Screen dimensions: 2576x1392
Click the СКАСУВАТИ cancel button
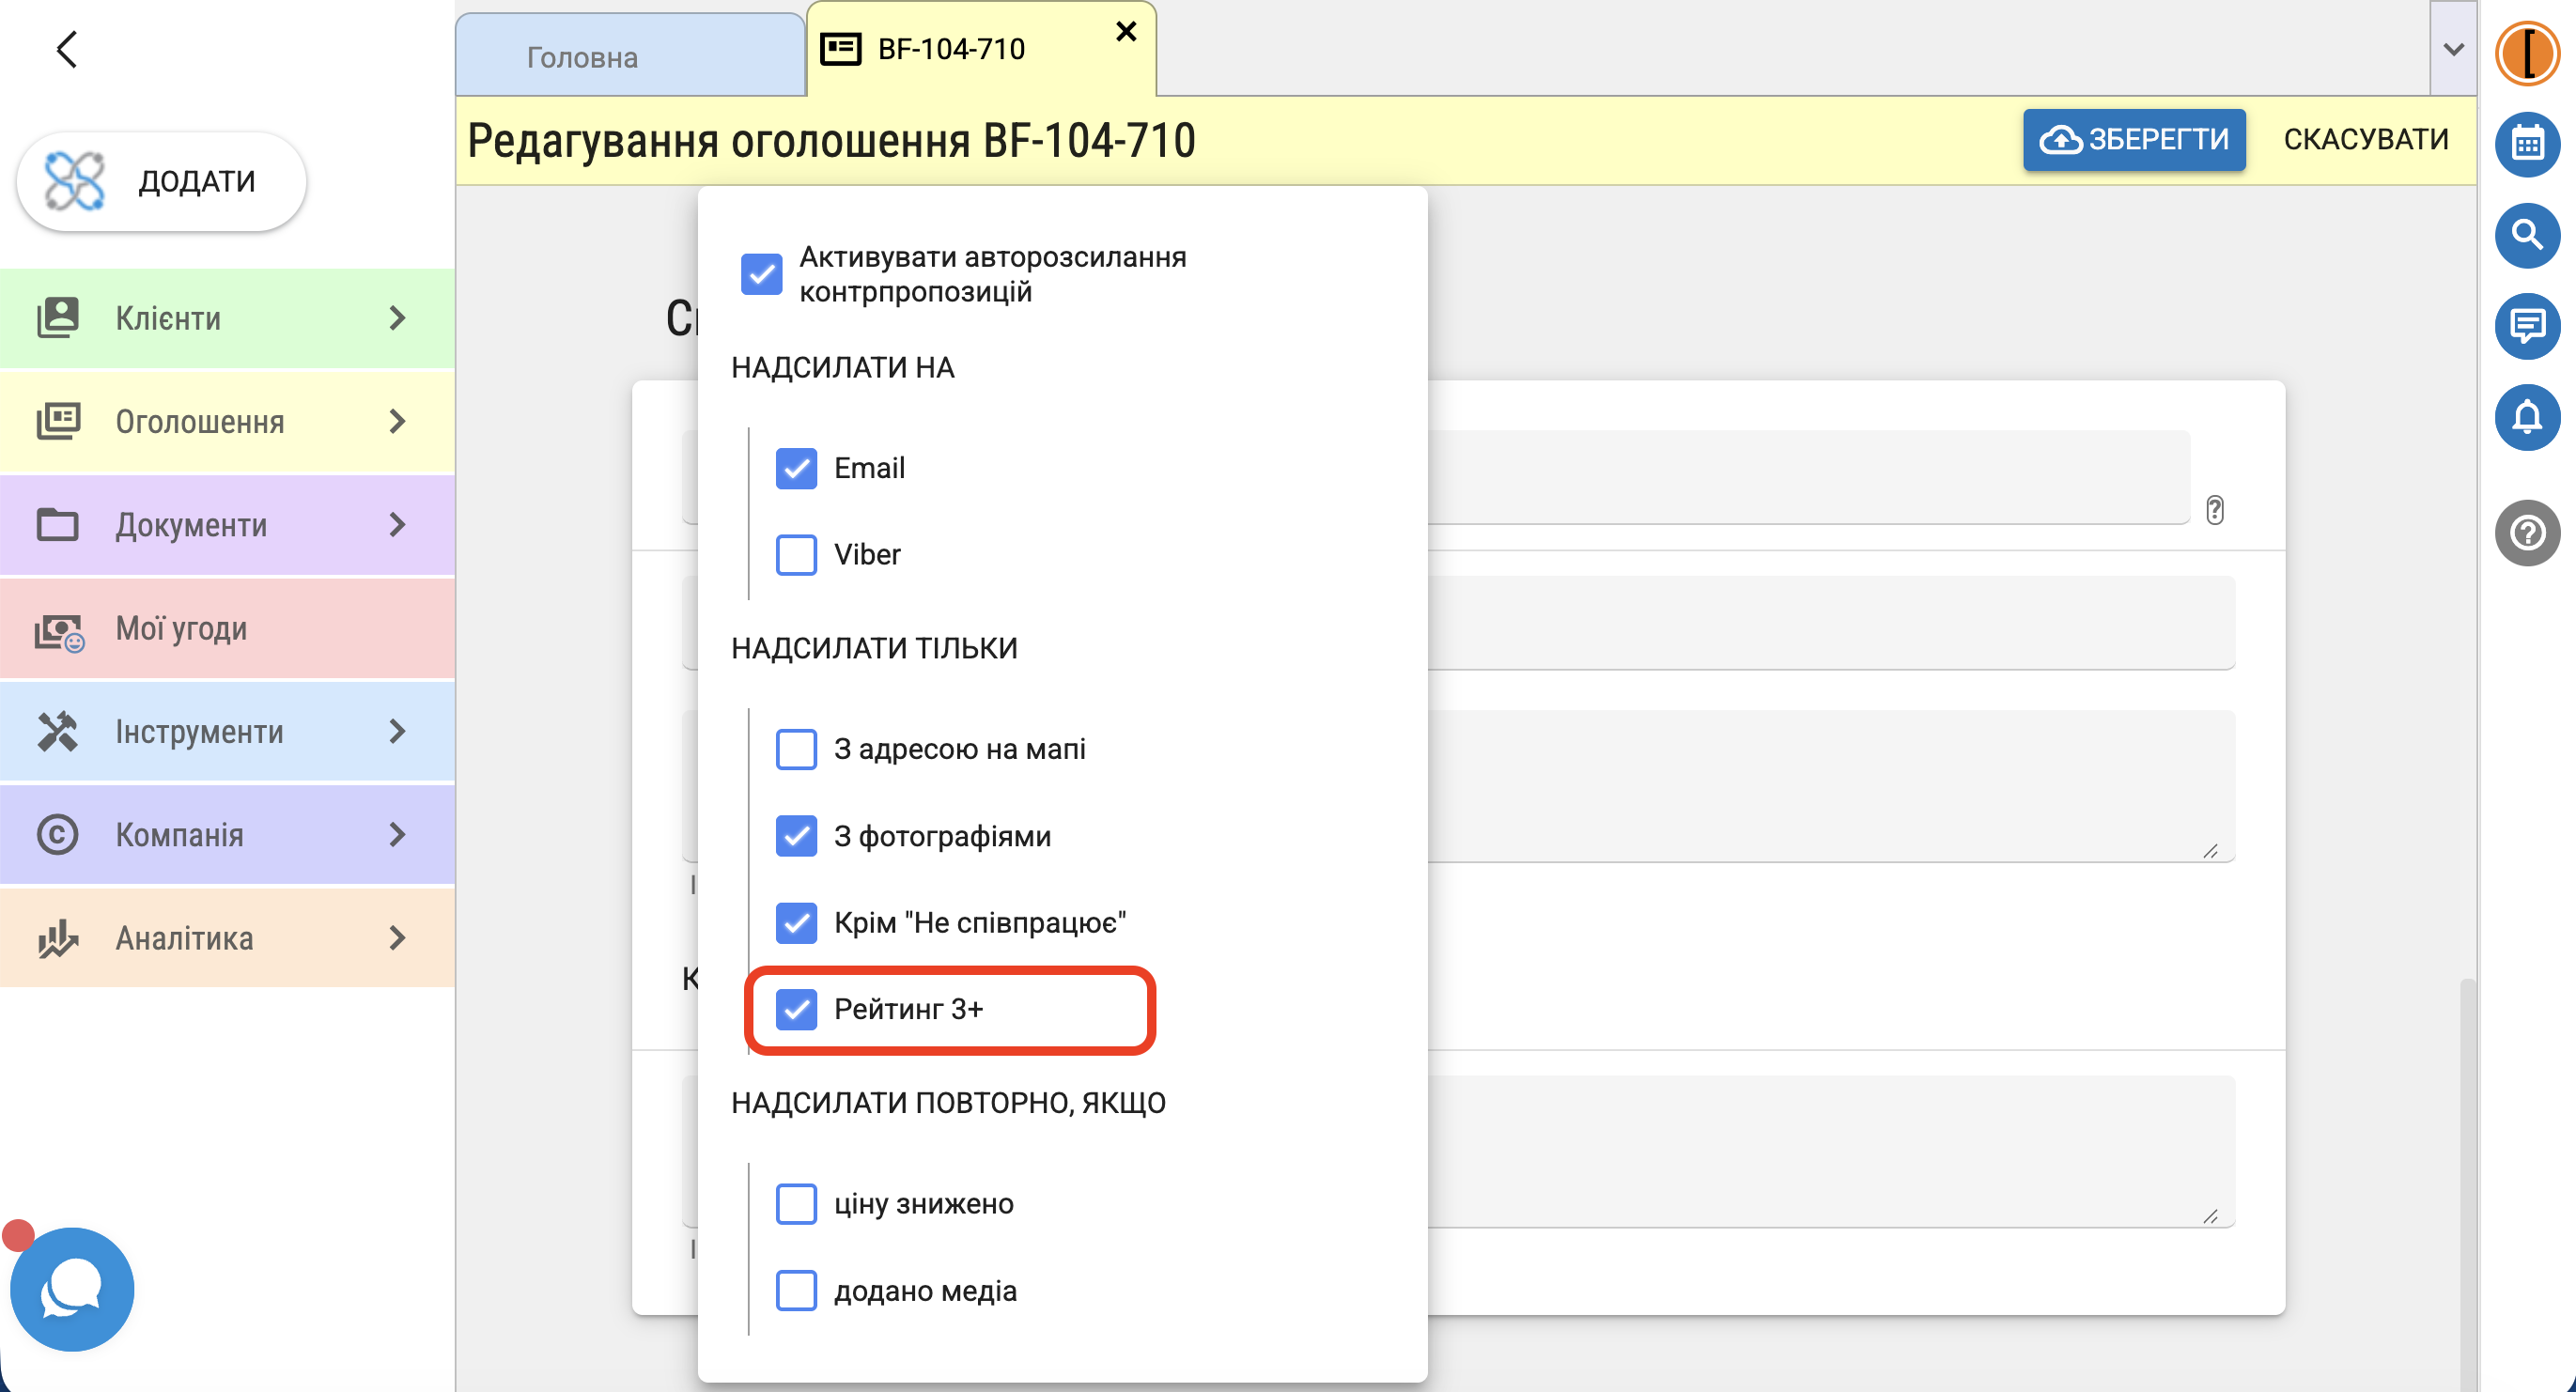click(x=2366, y=139)
